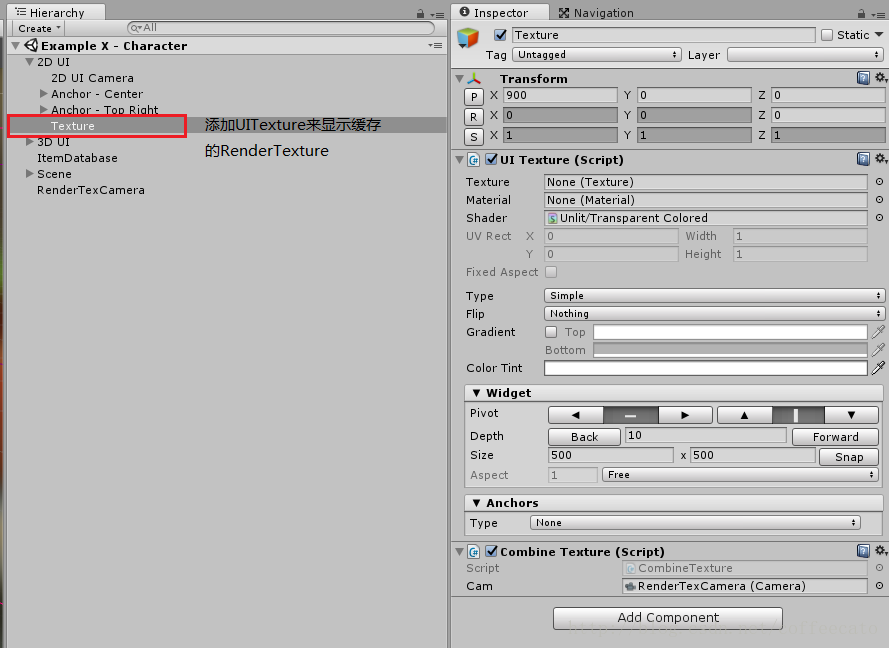Open the Tag Untagged dropdown
The height and width of the screenshot is (648, 889).
click(596, 54)
